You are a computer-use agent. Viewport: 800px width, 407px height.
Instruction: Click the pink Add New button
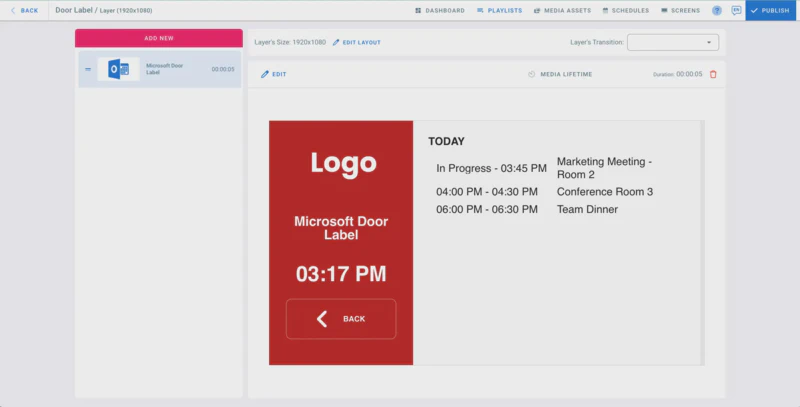coord(159,38)
